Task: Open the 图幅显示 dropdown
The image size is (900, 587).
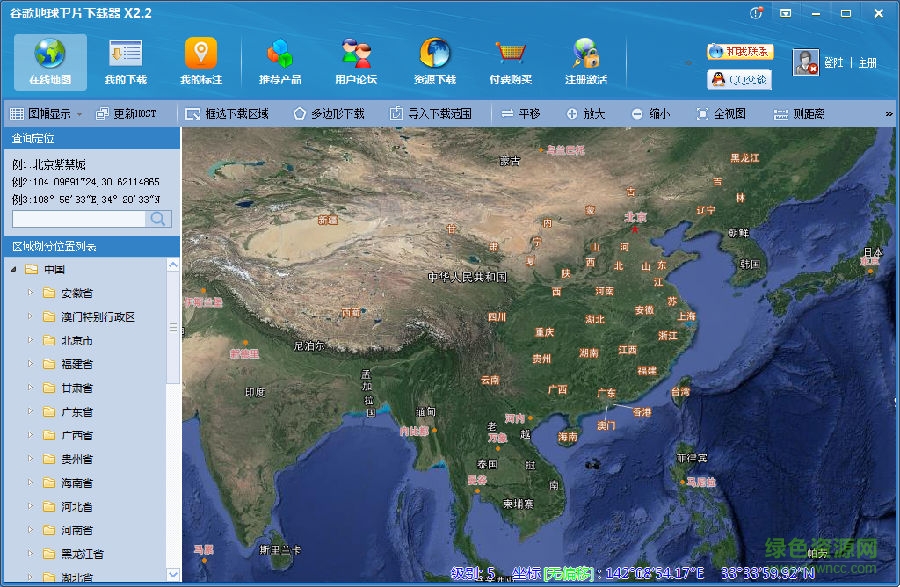Action: tap(46, 114)
